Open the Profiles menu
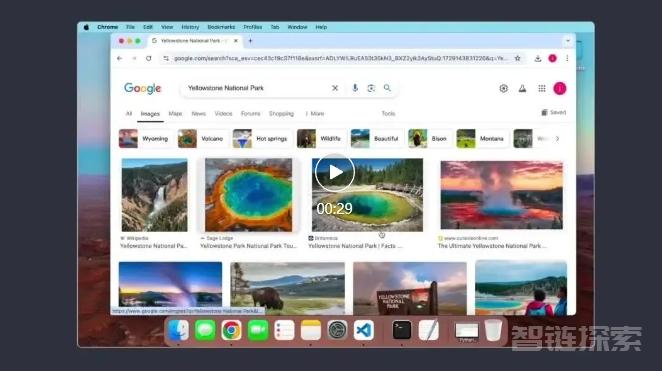Image resolution: width=662 pixels, height=371 pixels. pyautogui.click(x=252, y=27)
